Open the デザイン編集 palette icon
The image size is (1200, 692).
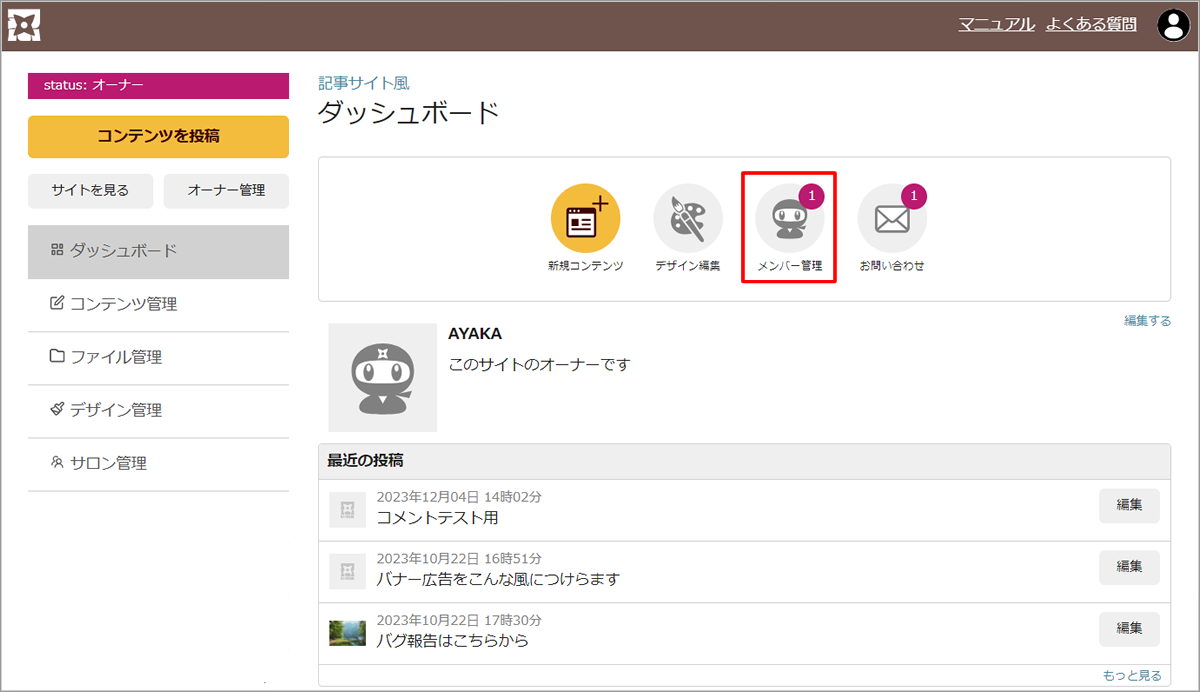click(688, 218)
